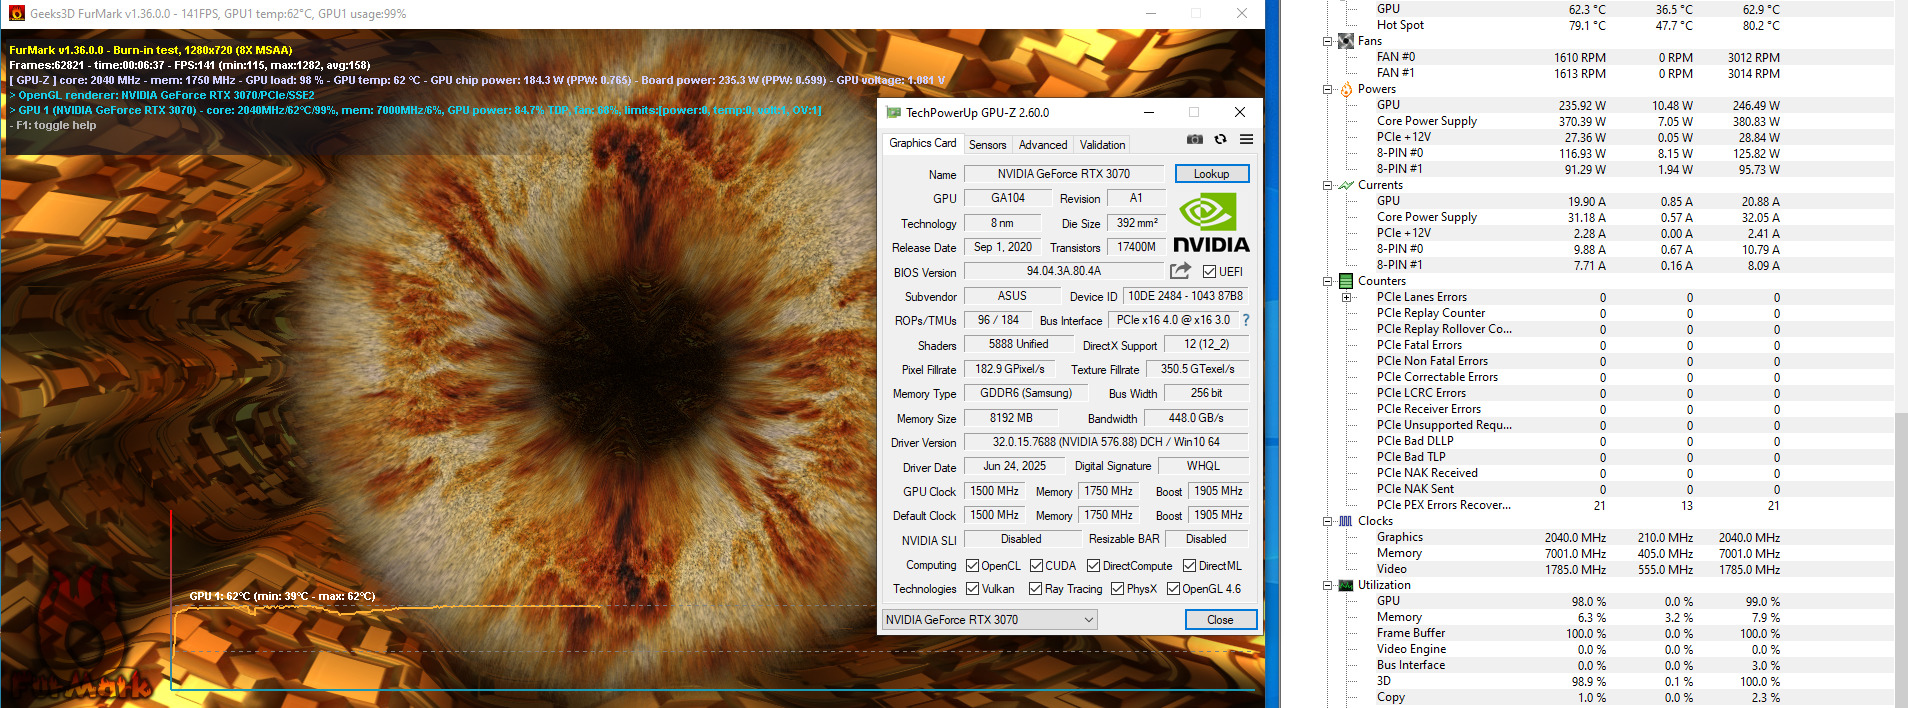This screenshot has height=708, width=1908.
Task: Select the Graphics clock row
Action: [x=1608, y=537]
